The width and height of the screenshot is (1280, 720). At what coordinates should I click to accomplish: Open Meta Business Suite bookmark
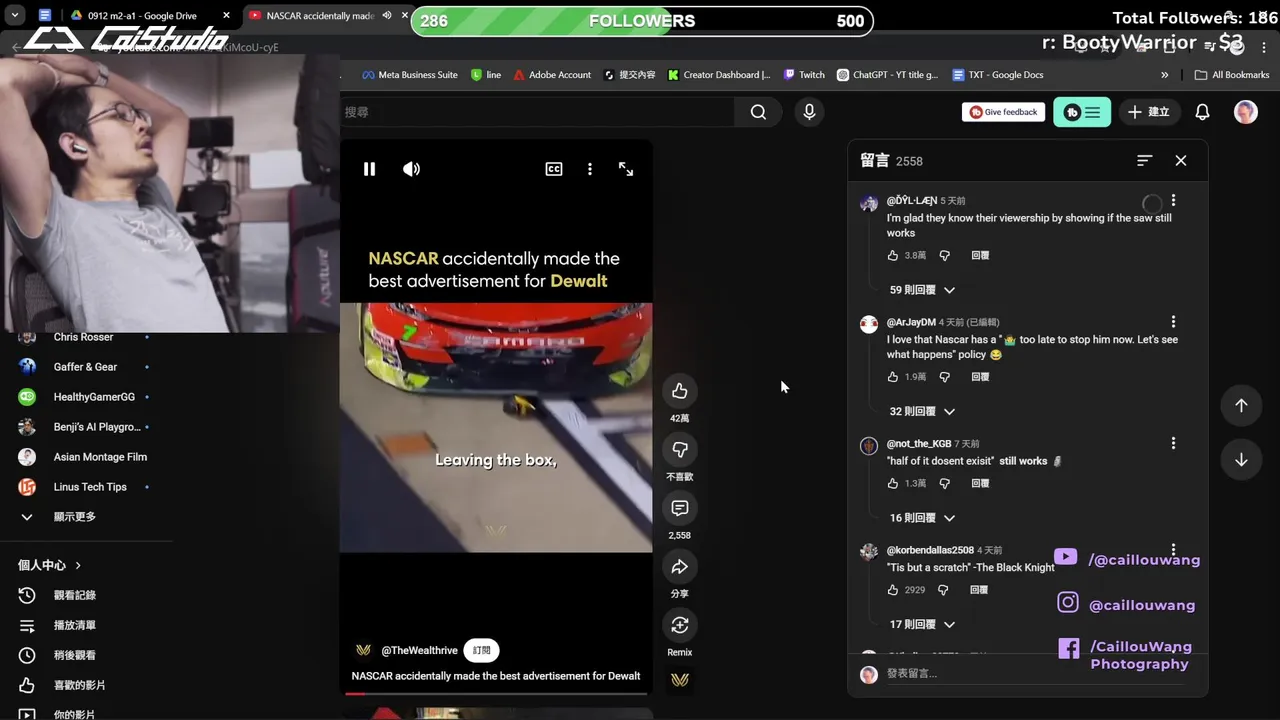(x=409, y=75)
